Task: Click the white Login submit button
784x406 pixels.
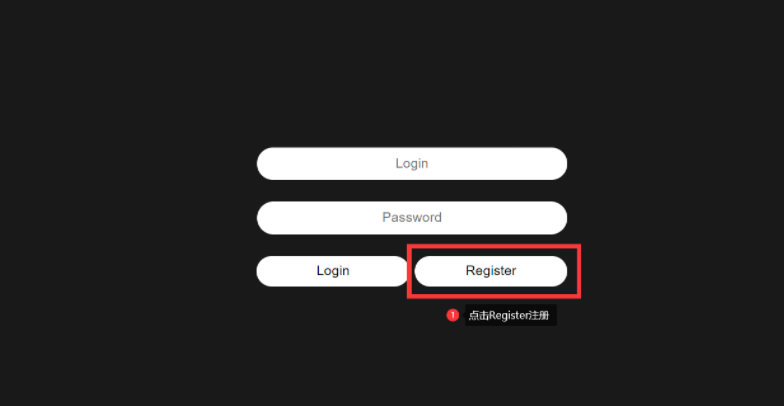Action: [x=333, y=271]
